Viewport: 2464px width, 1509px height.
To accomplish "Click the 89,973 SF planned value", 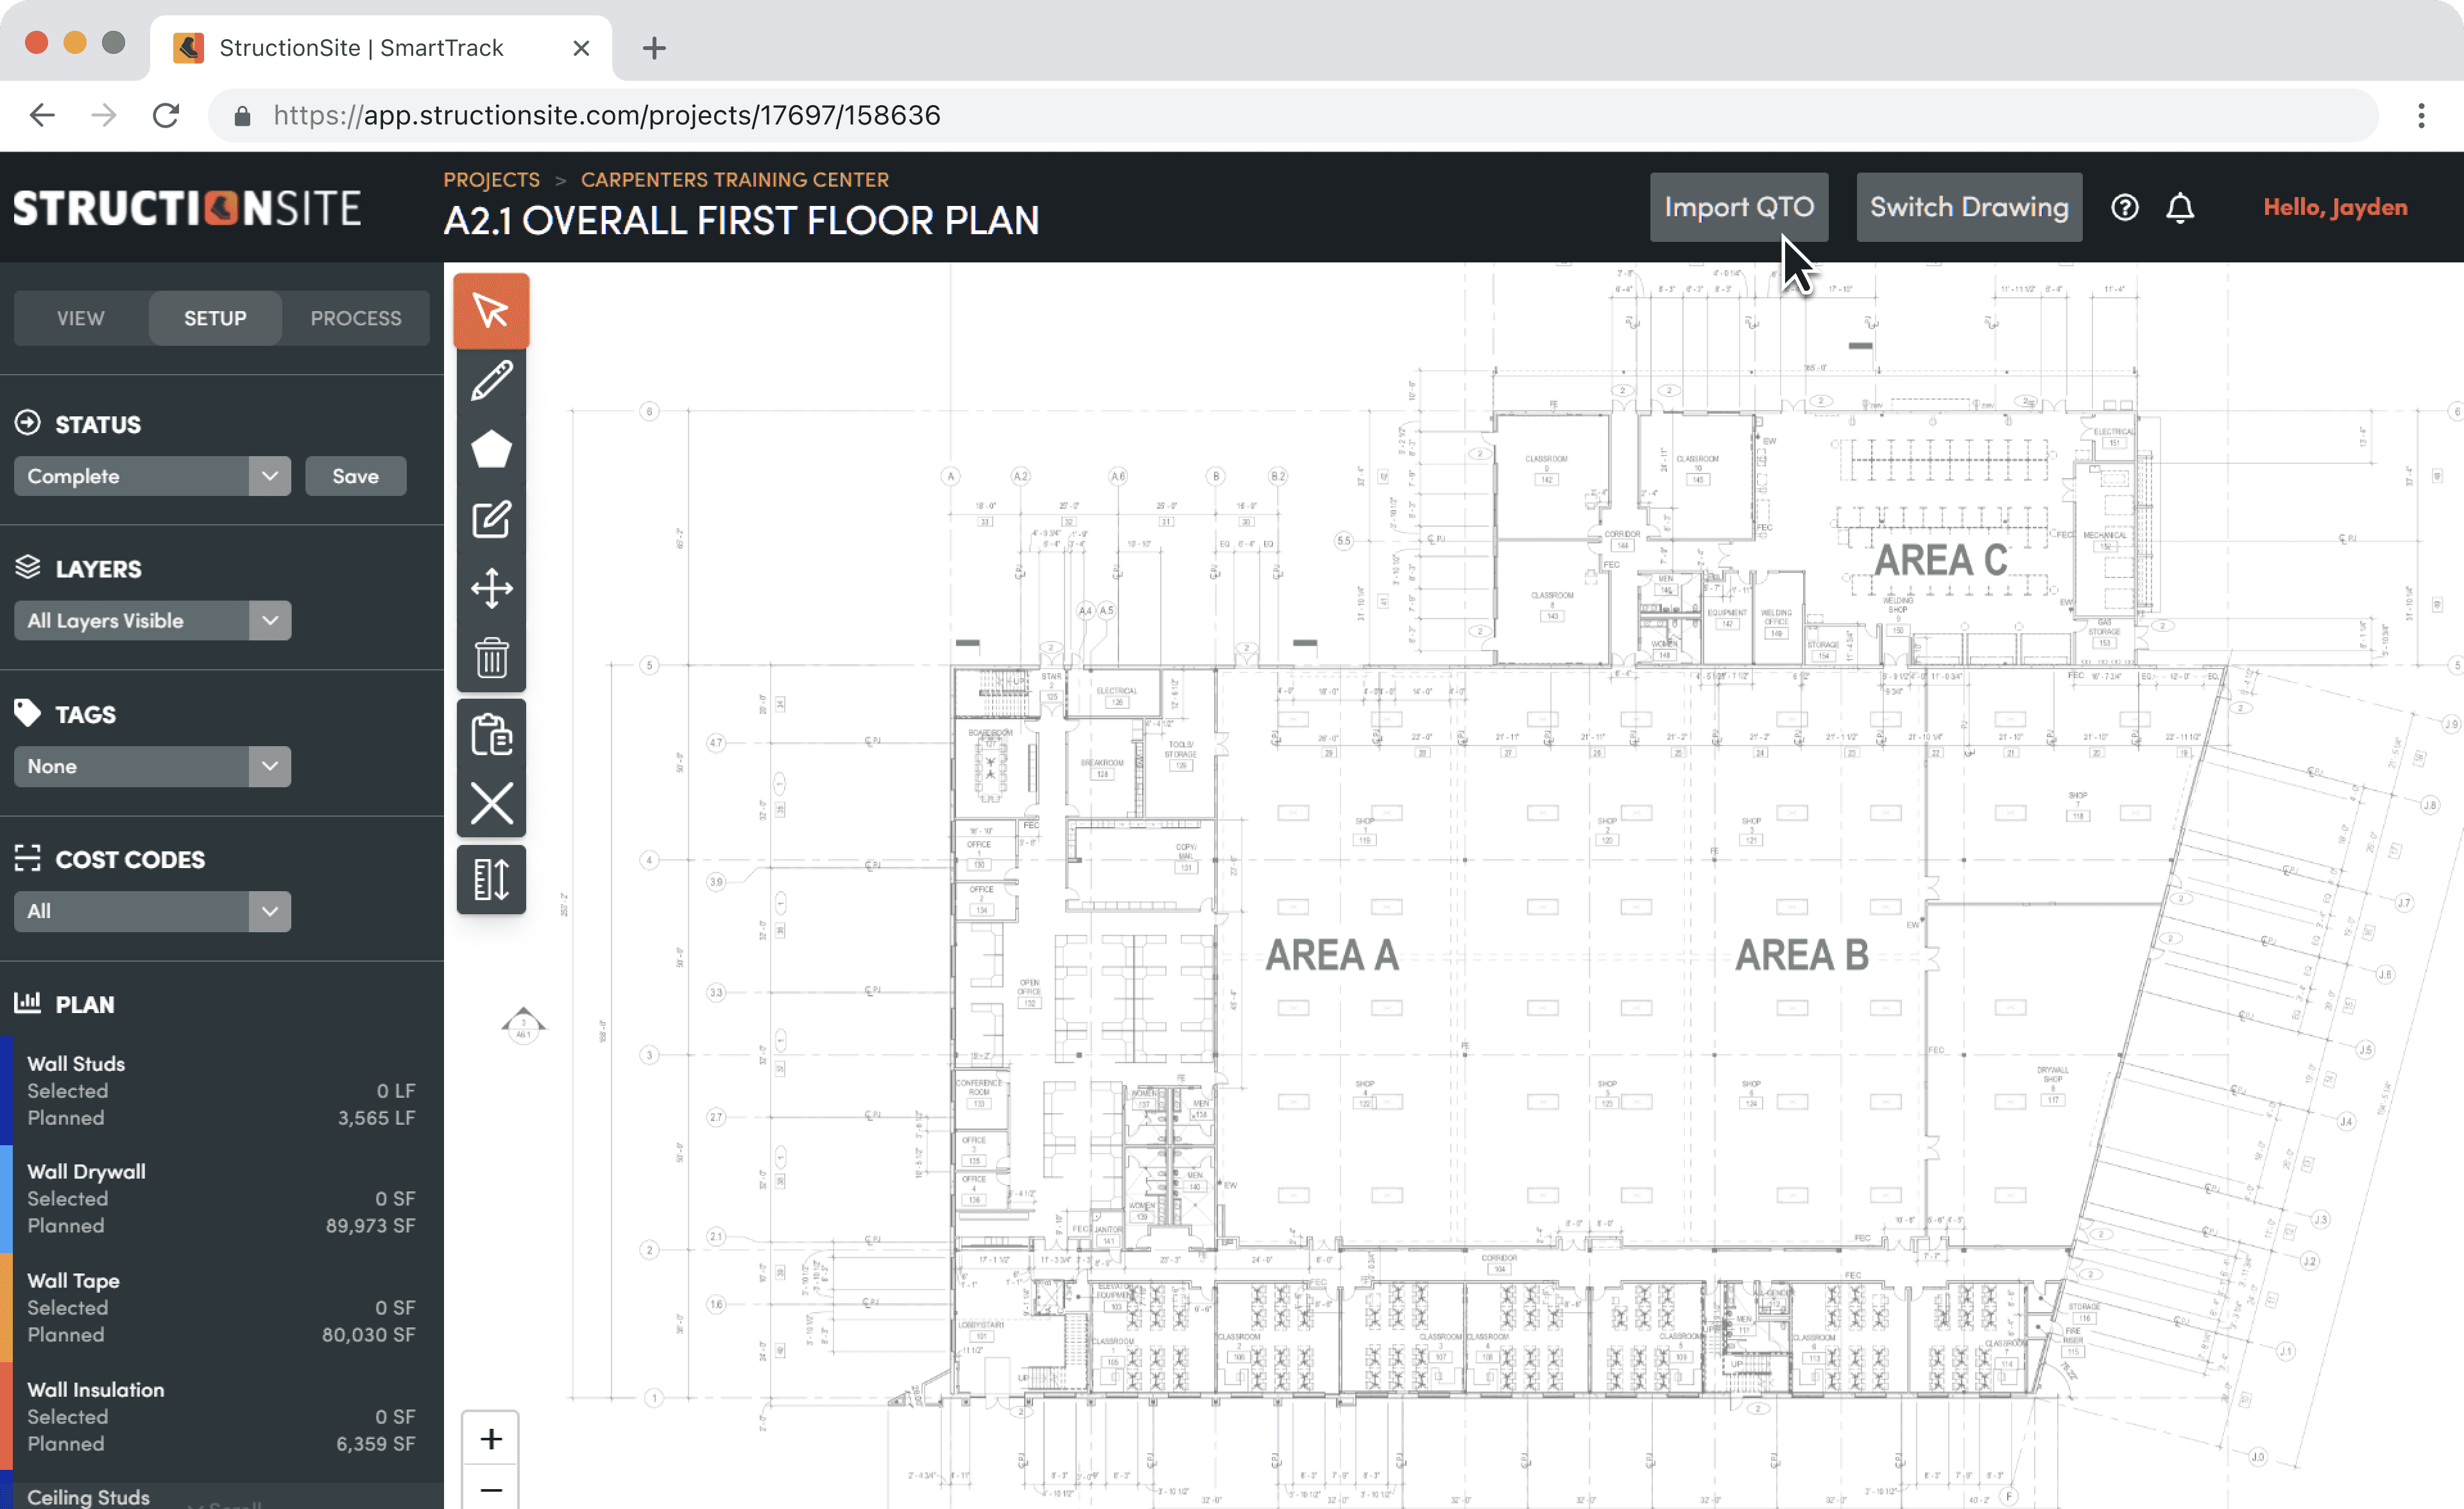I will pos(370,1226).
